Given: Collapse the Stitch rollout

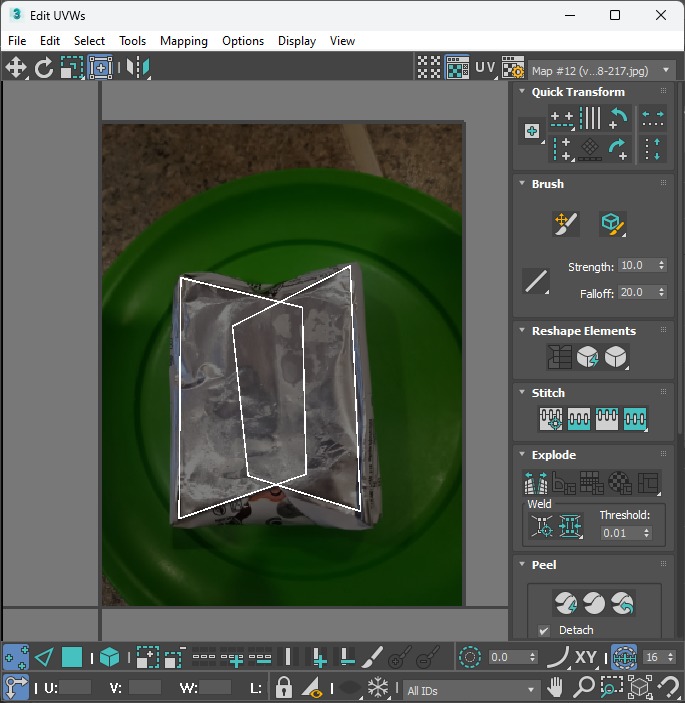Looking at the screenshot, I should point(522,392).
